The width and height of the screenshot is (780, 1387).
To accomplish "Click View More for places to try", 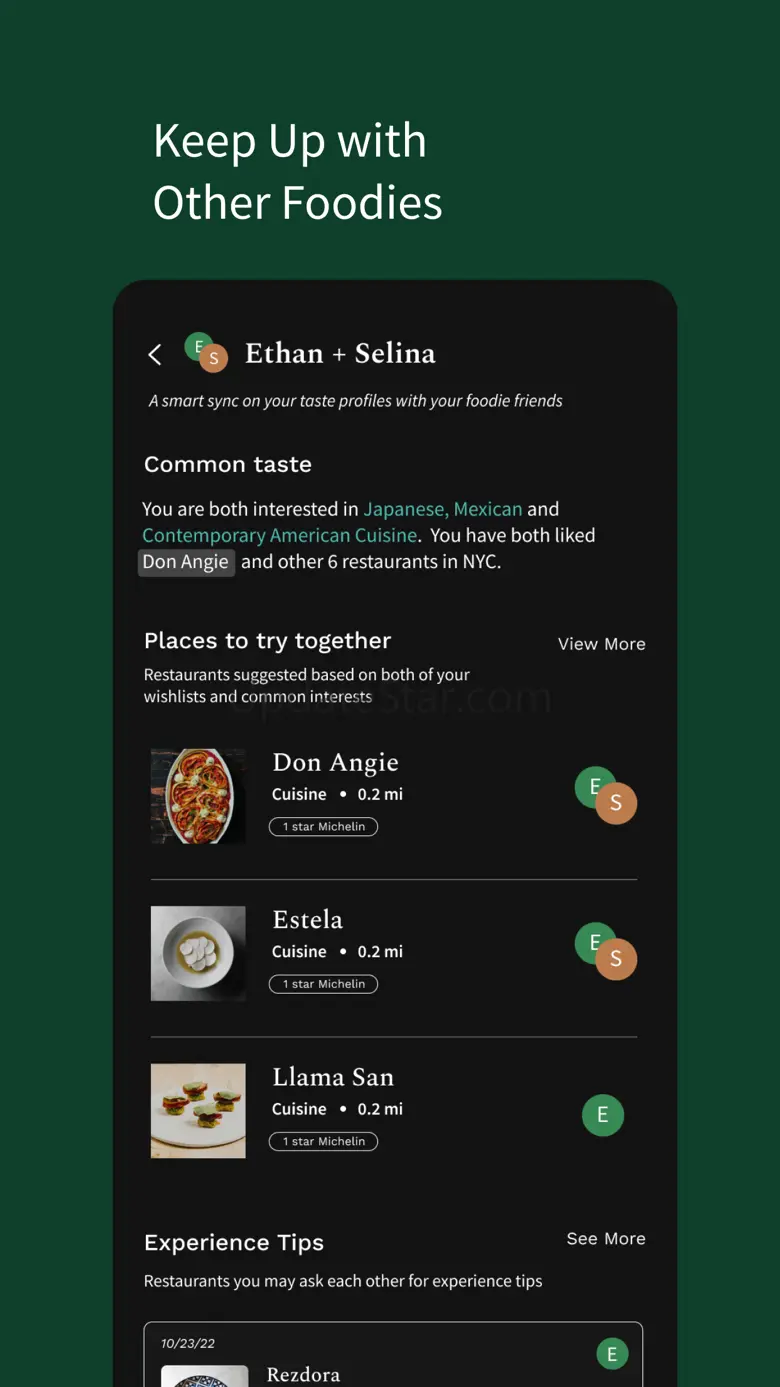I will [x=601, y=644].
